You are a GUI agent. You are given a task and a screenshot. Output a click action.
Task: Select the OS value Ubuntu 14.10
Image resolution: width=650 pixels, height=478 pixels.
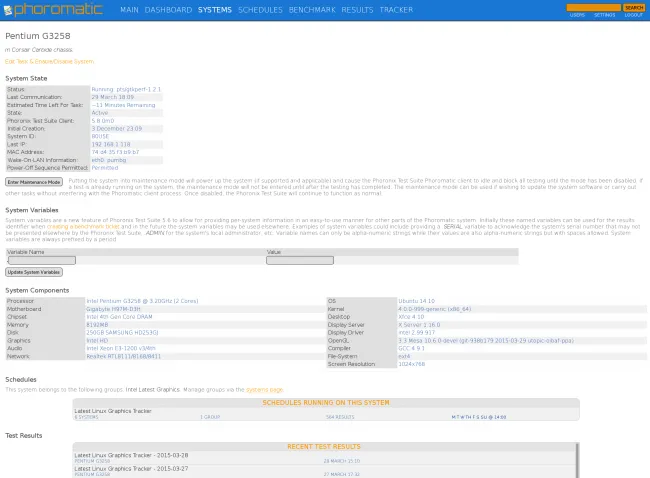416,301
